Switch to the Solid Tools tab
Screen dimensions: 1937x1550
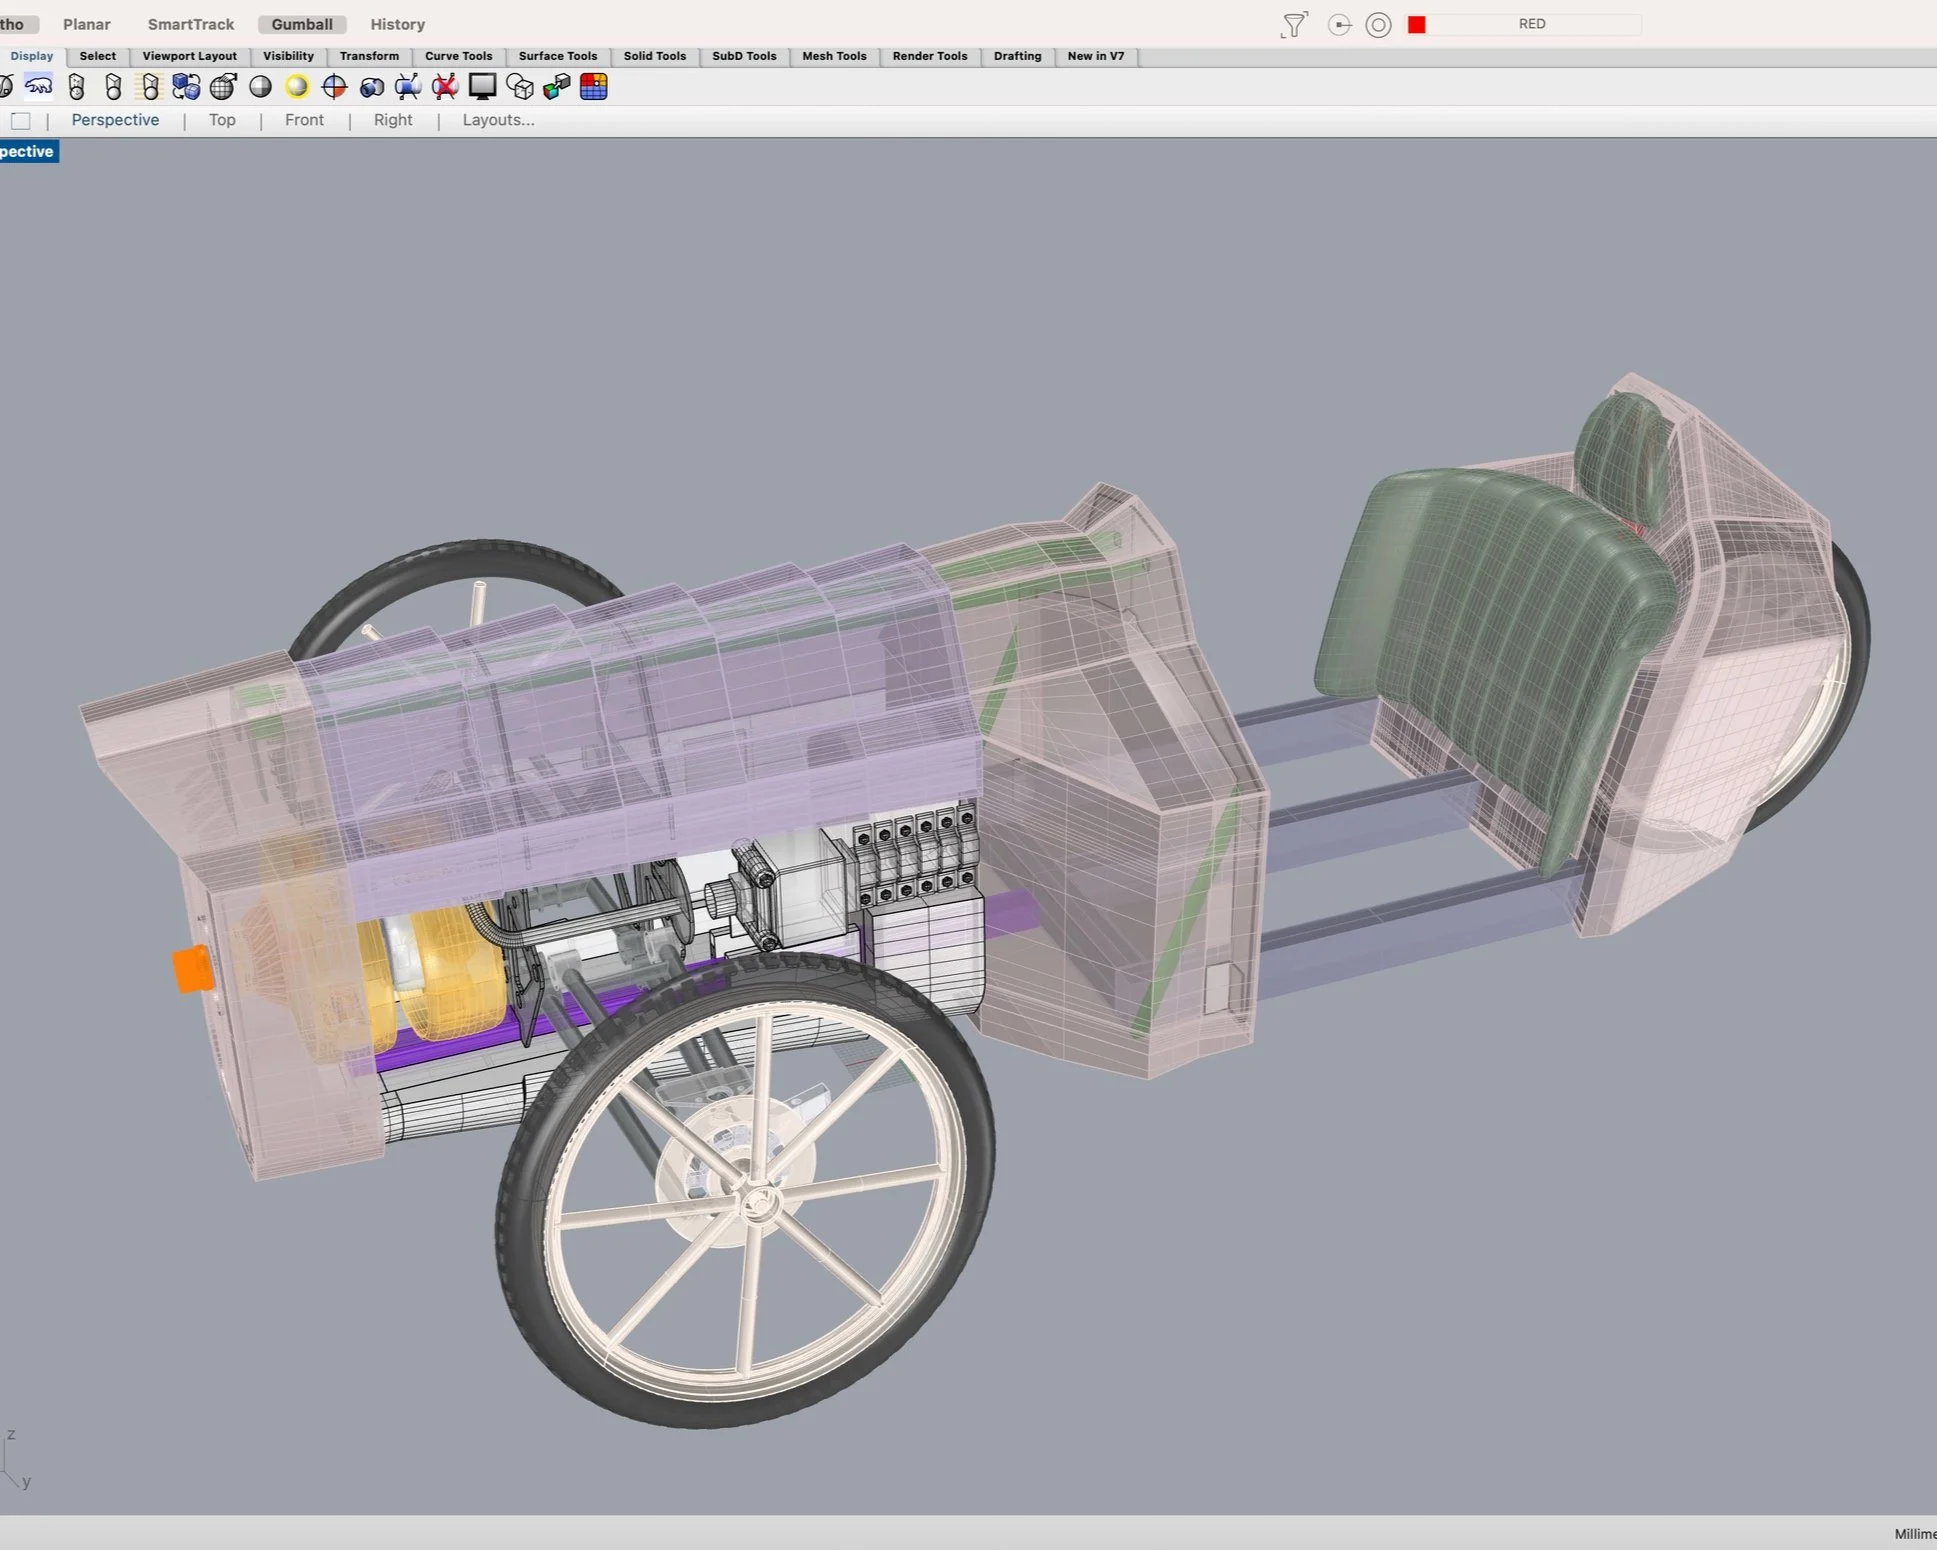(655, 56)
